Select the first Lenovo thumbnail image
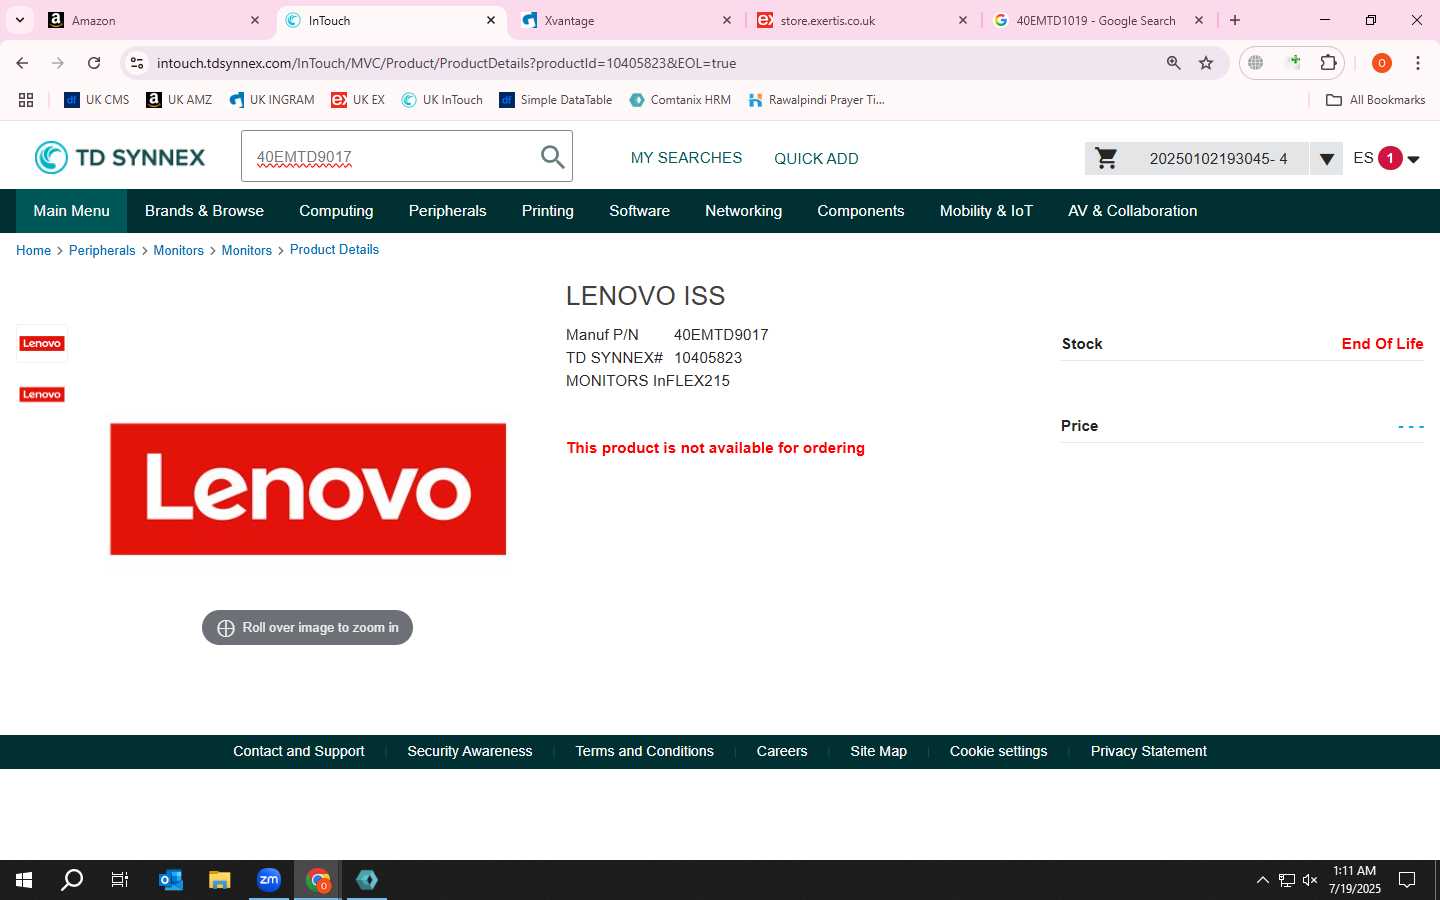This screenshot has width=1440, height=900. click(42, 343)
